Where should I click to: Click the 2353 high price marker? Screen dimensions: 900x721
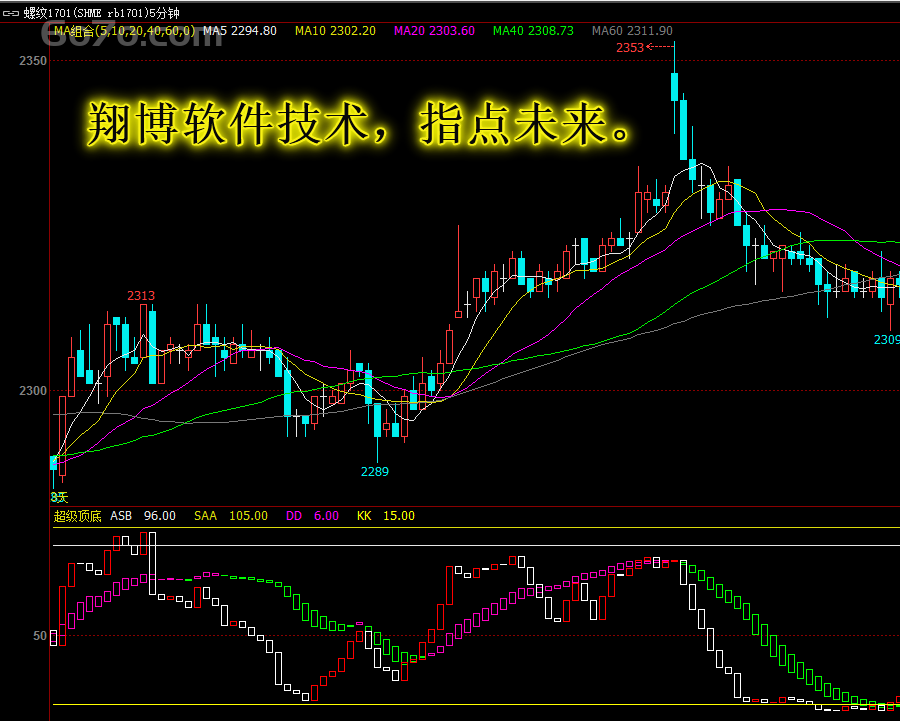click(630, 48)
